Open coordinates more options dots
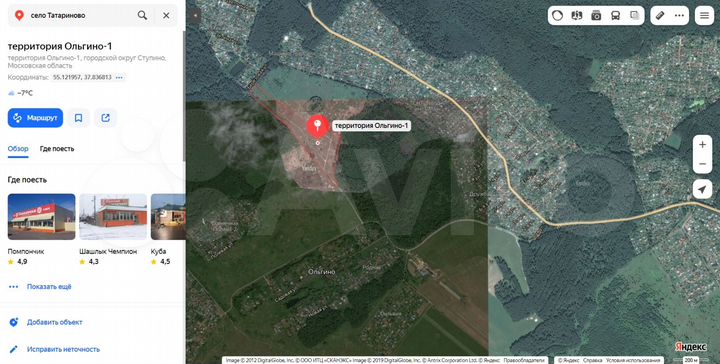The width and height of the screenshot is (720, 364). [119, 78]
